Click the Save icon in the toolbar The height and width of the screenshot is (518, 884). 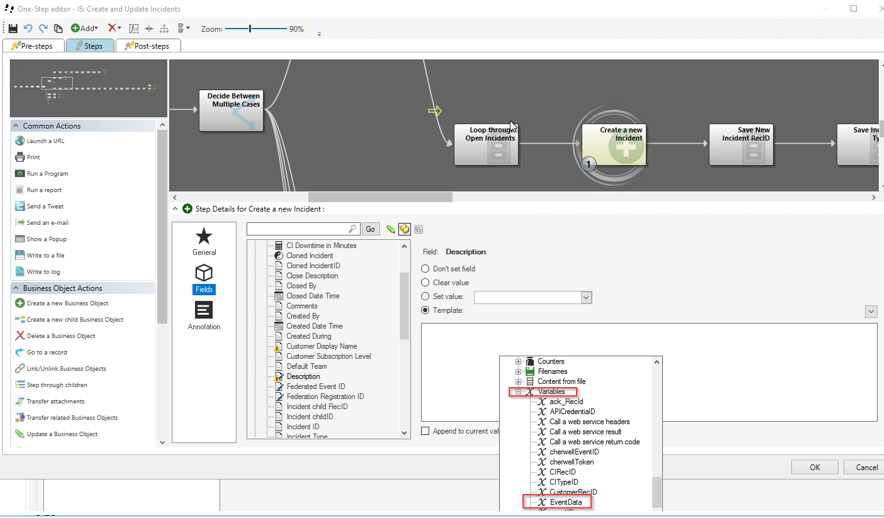click(x=13, y=29)
